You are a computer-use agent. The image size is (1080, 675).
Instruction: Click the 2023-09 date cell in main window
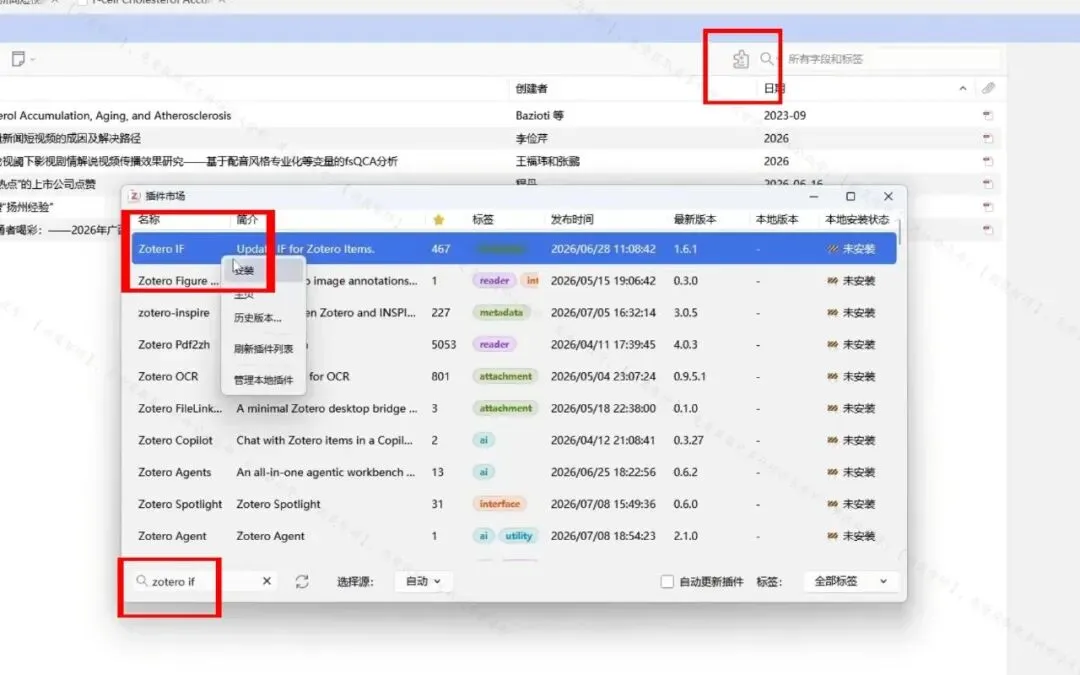coord(785,116)
